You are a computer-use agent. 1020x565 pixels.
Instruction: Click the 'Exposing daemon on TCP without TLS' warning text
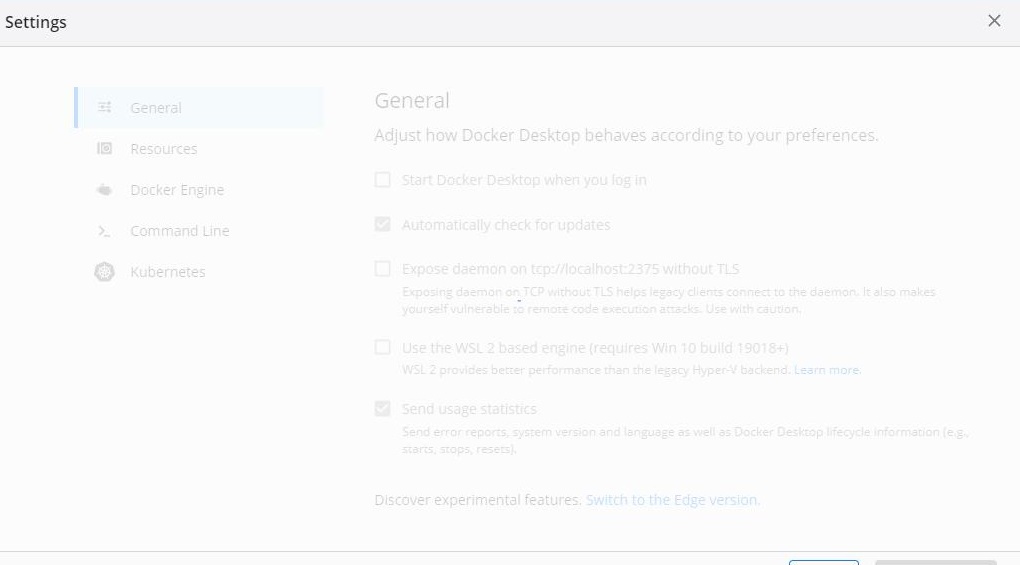[668, 300]
